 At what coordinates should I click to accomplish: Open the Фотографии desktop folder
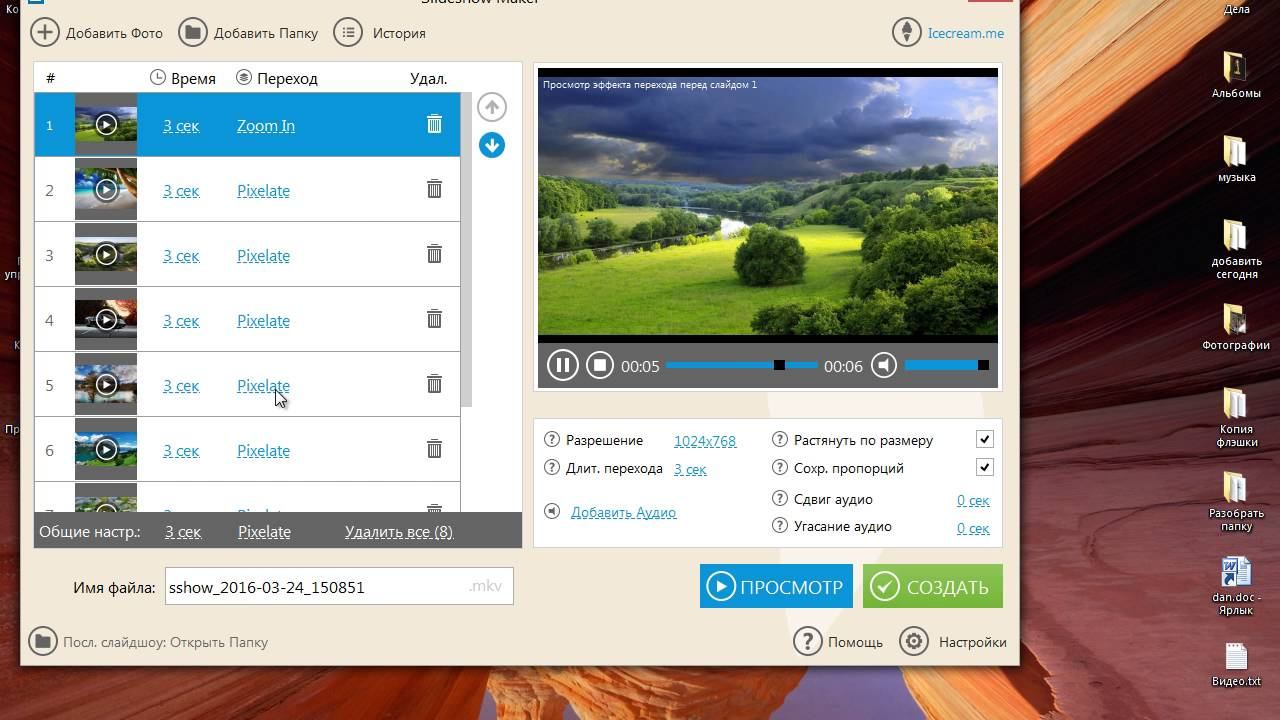(x=1236, y=327)
